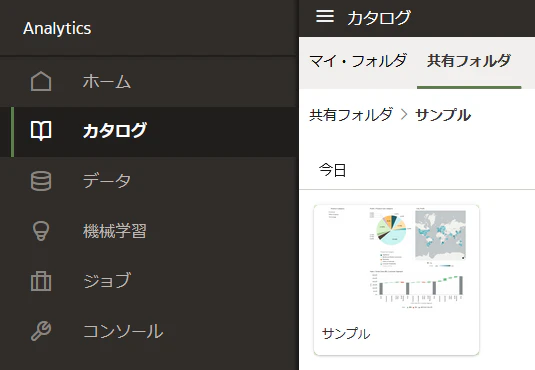Open the サンプル workbook thumbnail

click(x=396, y=259)
